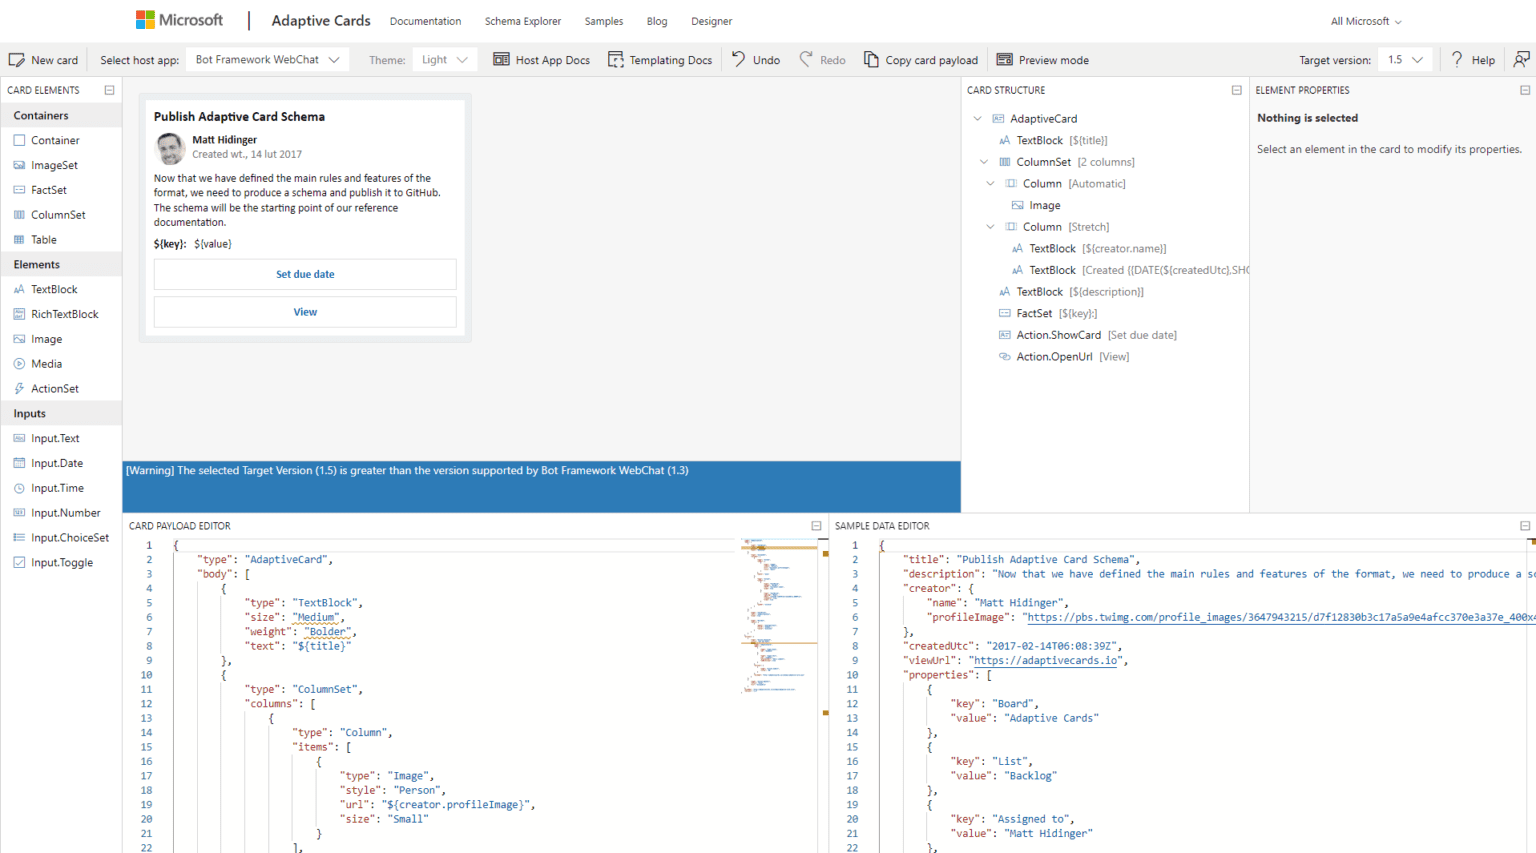
Task: Collapse the ColumnSet tree node
Action: (984, 162)
